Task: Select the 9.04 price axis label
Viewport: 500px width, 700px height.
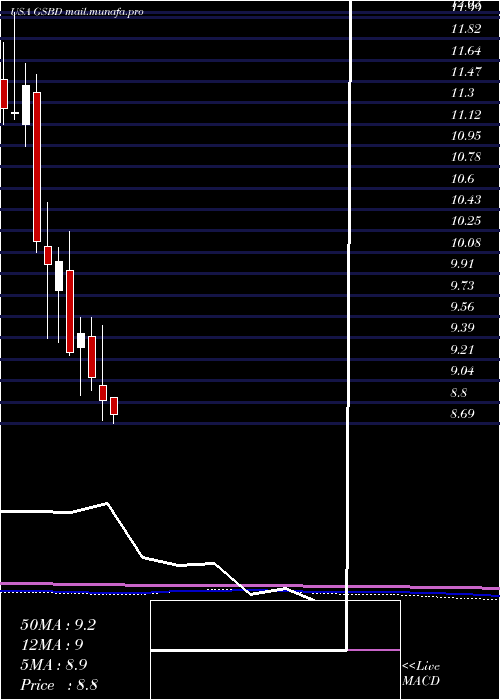Action: [463, 371]
